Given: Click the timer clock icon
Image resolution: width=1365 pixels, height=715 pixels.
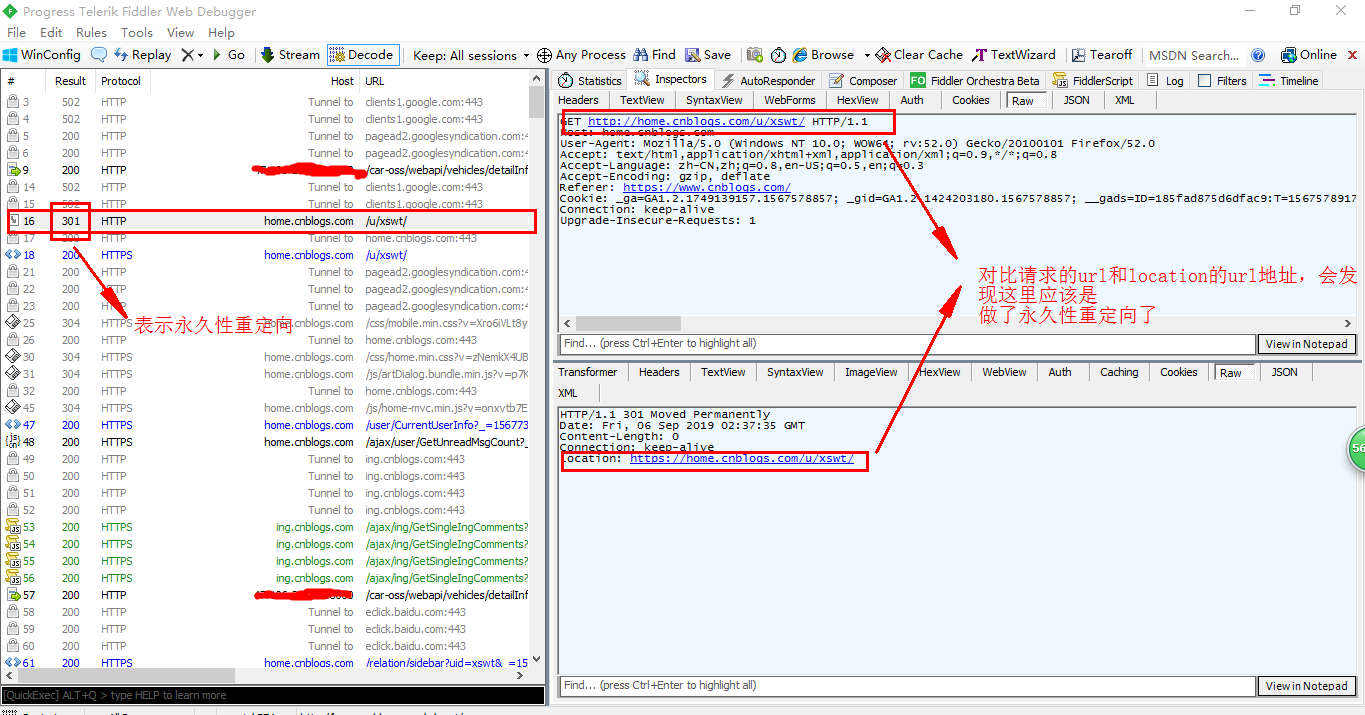Looking at the screenshot, I should pyautogui.click(x=778, y=55).
